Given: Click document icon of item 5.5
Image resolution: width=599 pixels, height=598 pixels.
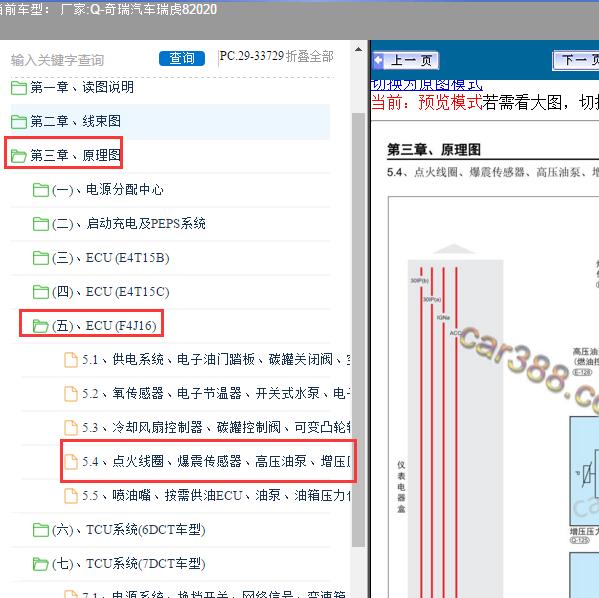Looking at the screenshot, I should click(x=71, y=496).
